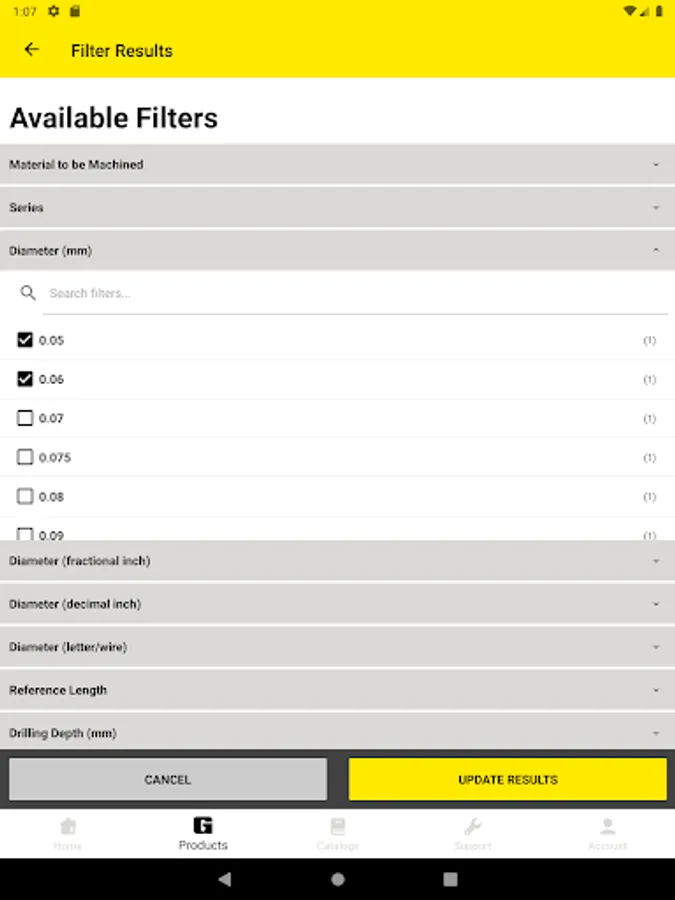Go back using the header arrow
675x900 pixels.
tap(32, 50)
